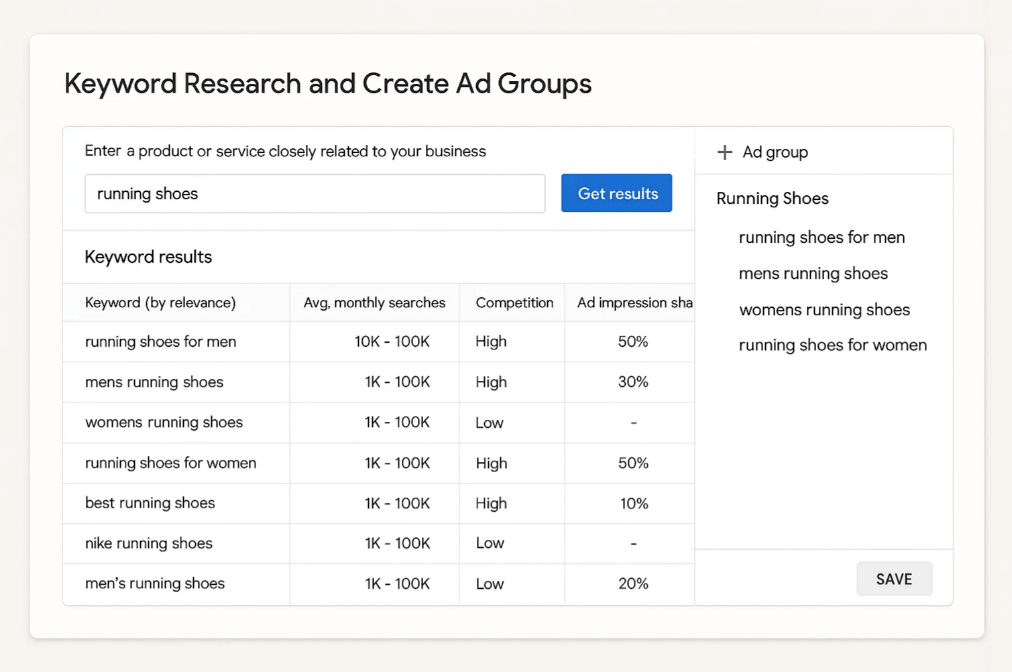This screenshot has height=672, width=1012.
Task: Click the 10% impression share for best running shoes
Action: click(634, 504)
